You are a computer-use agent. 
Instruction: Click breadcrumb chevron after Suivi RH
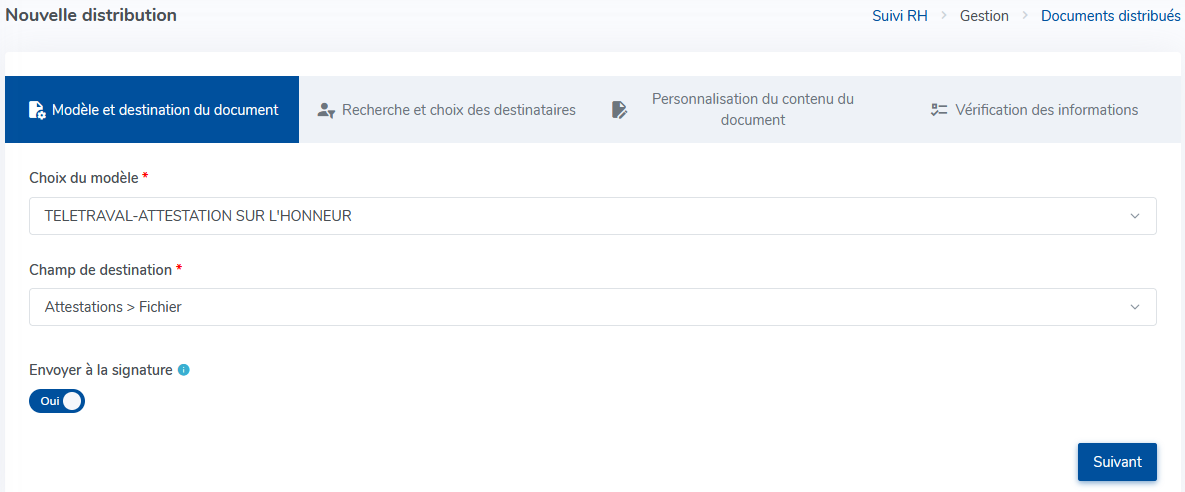pyautogui.click(x=944, y=16)
